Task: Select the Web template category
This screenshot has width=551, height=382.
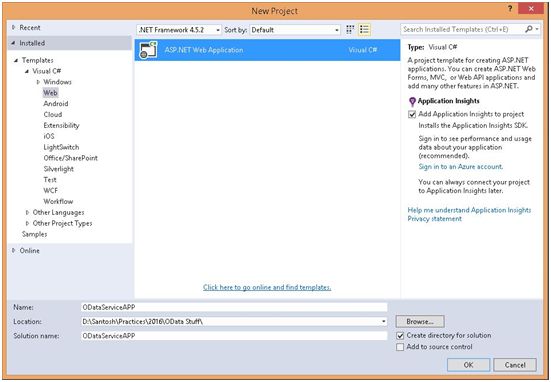Action: (x=50, y=93)
